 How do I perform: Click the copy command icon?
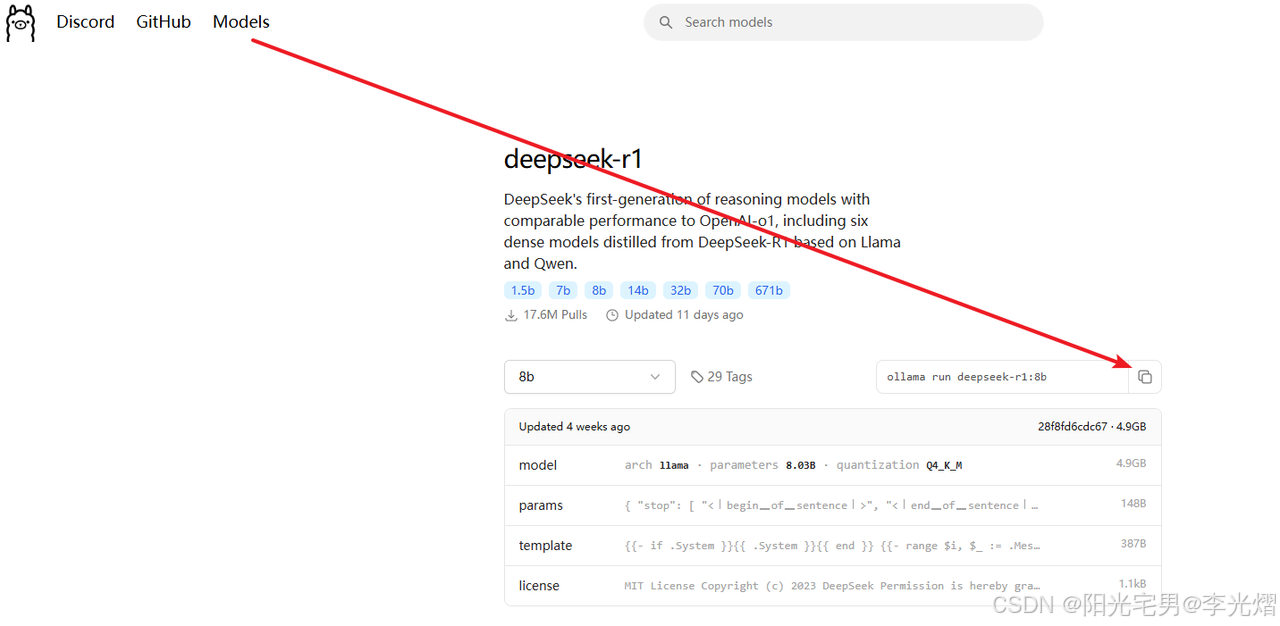coord(1145,377)
